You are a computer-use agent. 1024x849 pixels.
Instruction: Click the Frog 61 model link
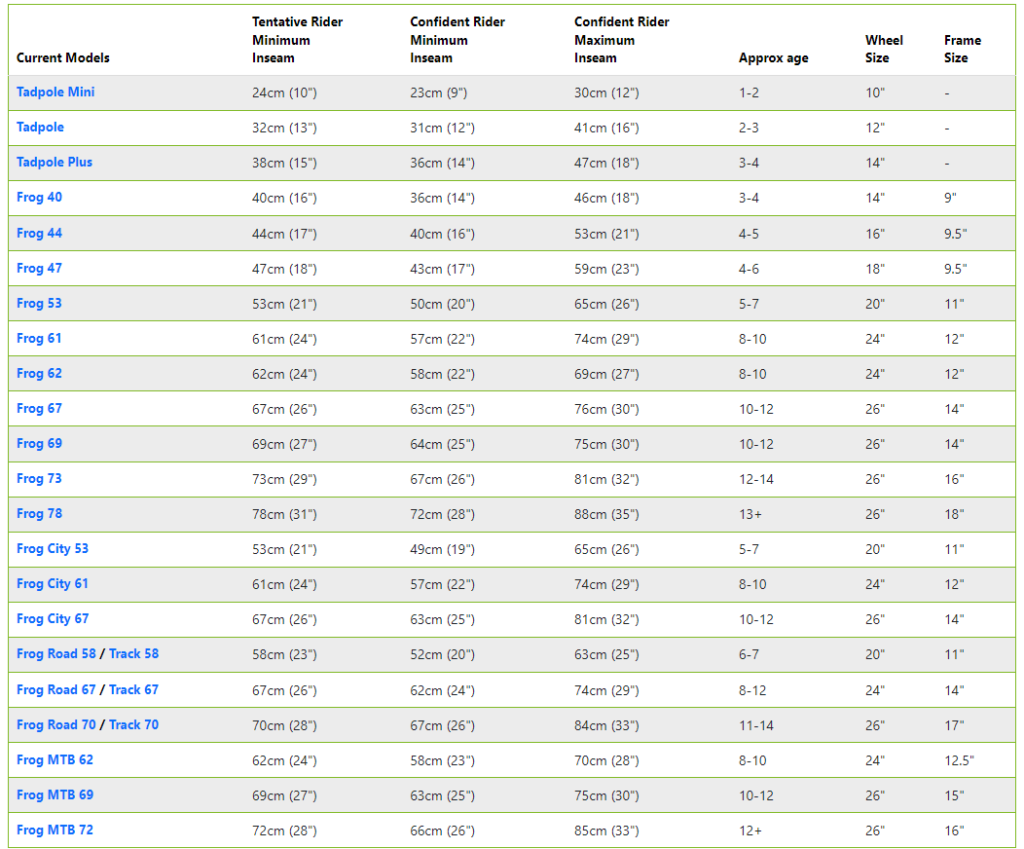pyautogui.click(x=39, y=338)
